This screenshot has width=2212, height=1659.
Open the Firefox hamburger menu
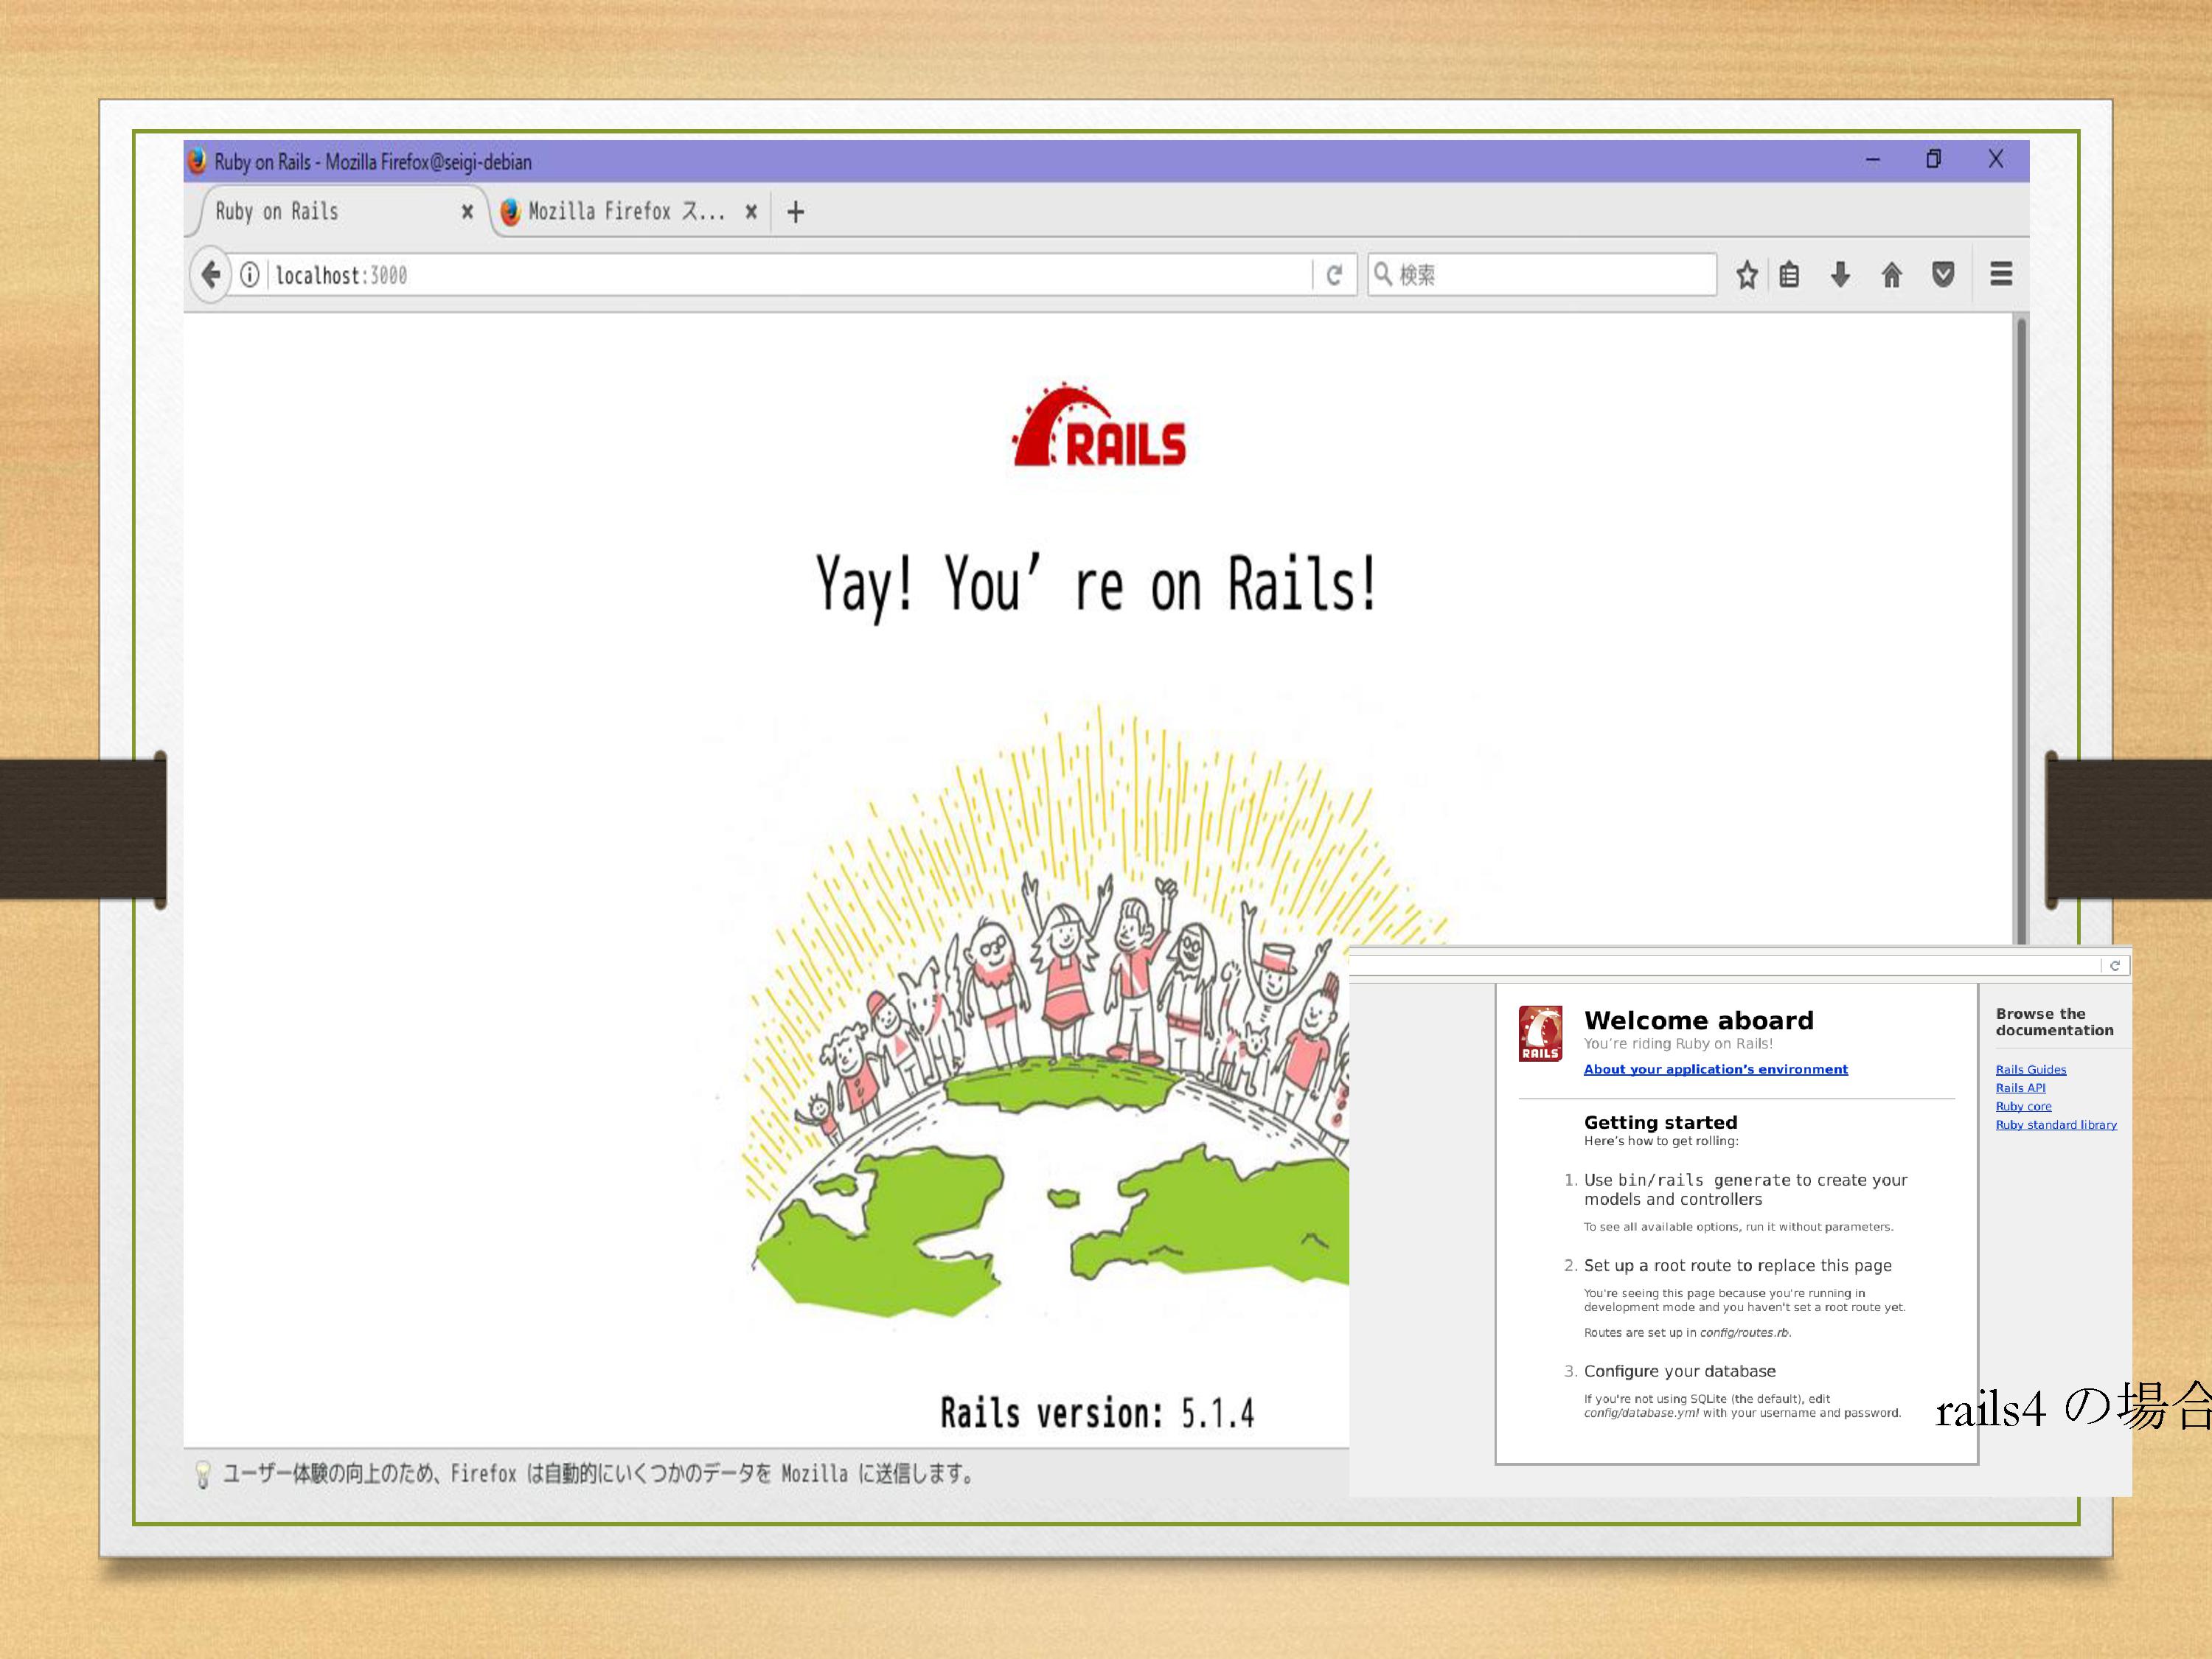(x=2001, y=274)
